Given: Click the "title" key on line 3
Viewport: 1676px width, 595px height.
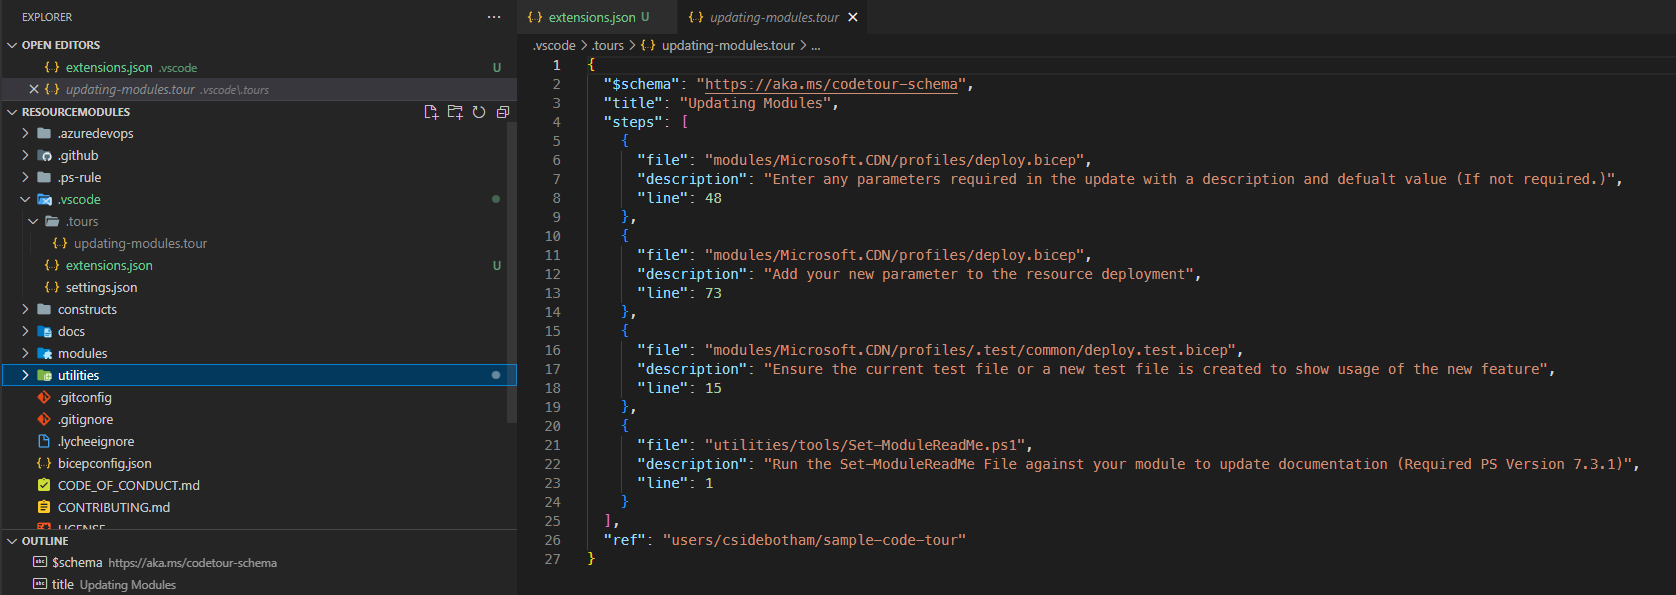Looking at the screenshot, I should click(x=633, y=103).
